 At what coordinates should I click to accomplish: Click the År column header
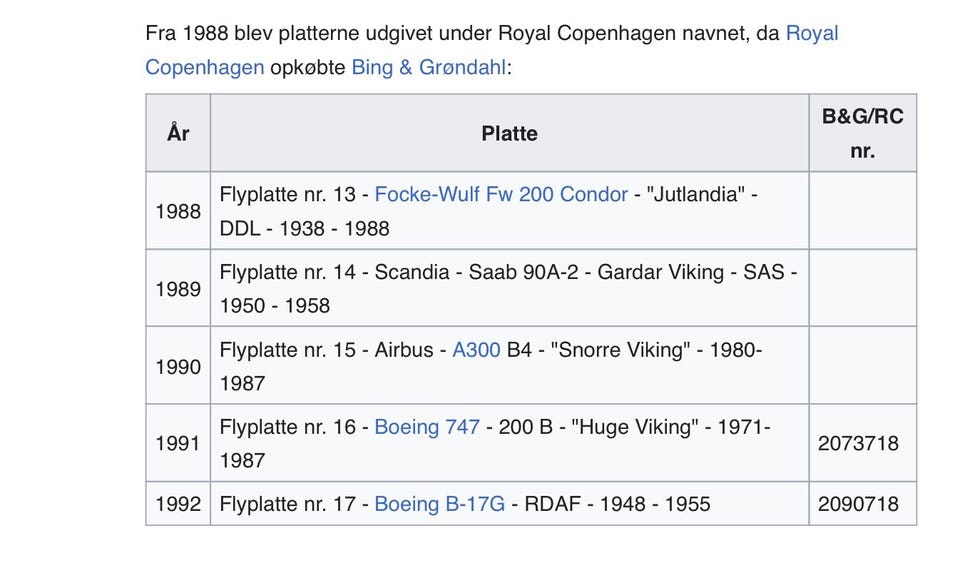(178, 133)
